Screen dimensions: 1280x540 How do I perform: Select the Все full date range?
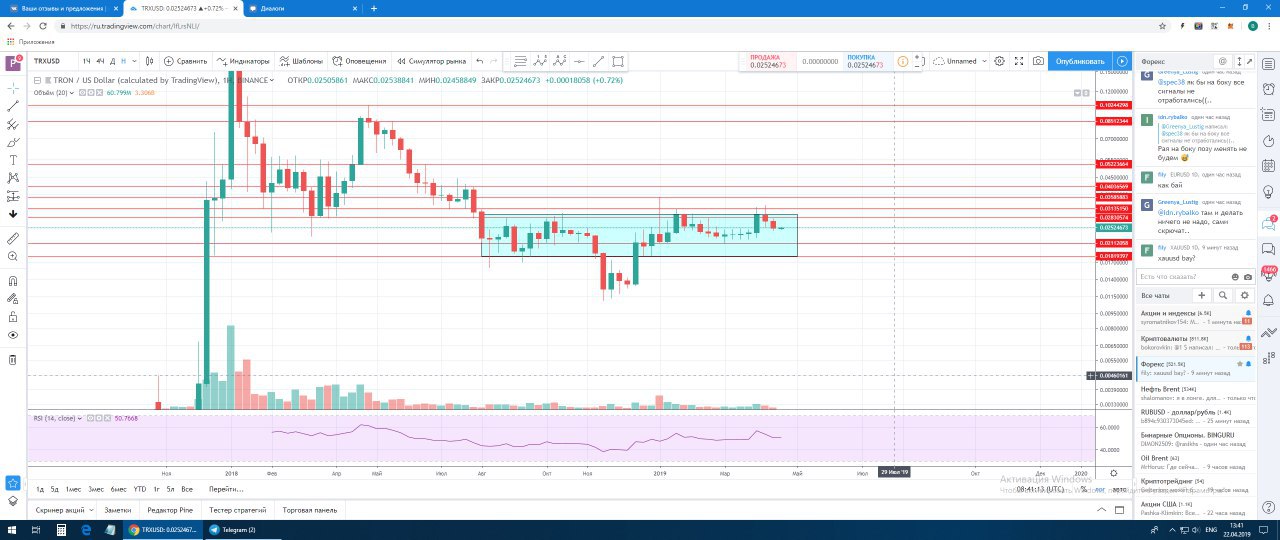[x=187, y=489]
